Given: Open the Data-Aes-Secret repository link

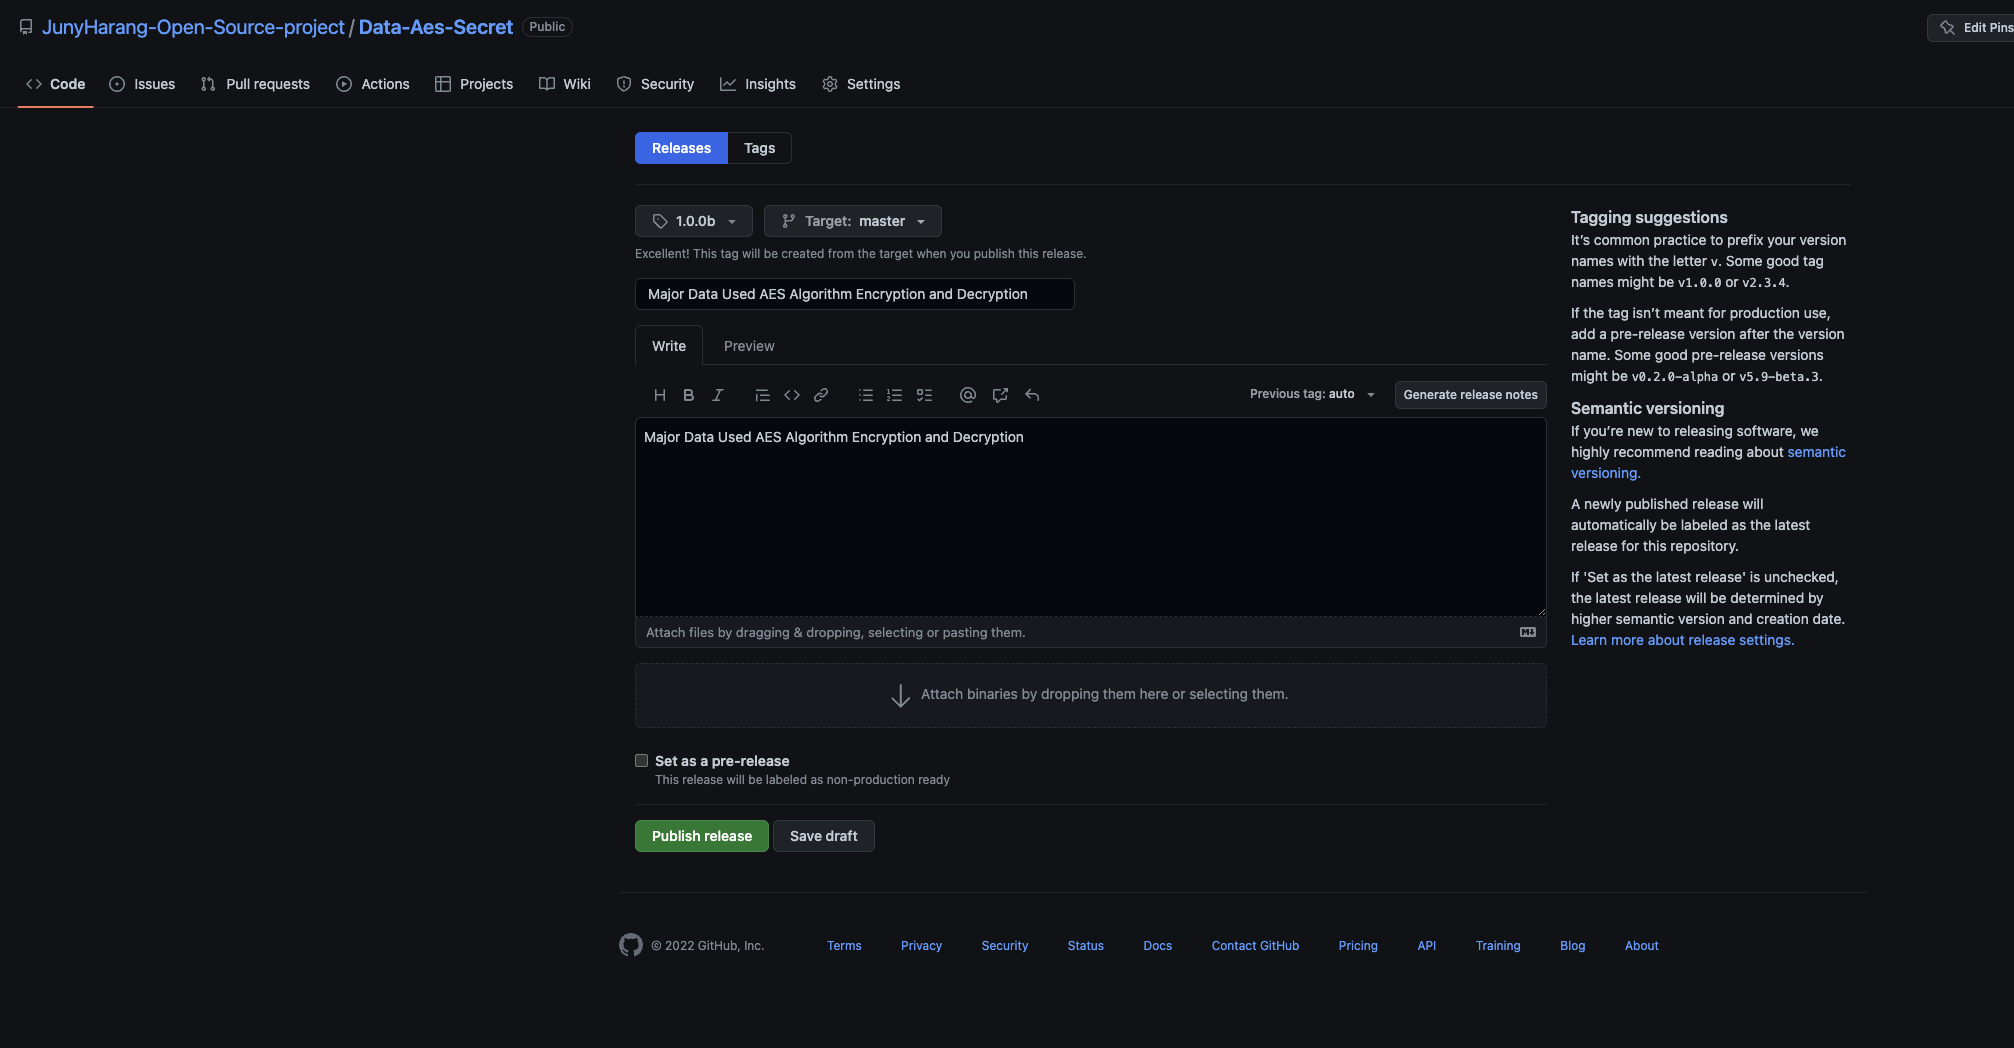Looking at the screenshot, I should (x=436, y=27).
